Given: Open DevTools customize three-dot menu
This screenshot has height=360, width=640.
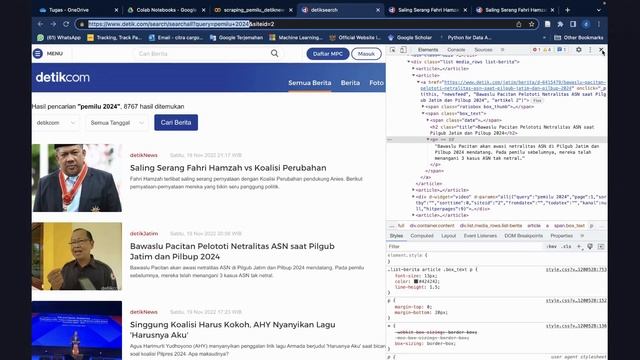Looking at the screenshot, I should point(590,50).
